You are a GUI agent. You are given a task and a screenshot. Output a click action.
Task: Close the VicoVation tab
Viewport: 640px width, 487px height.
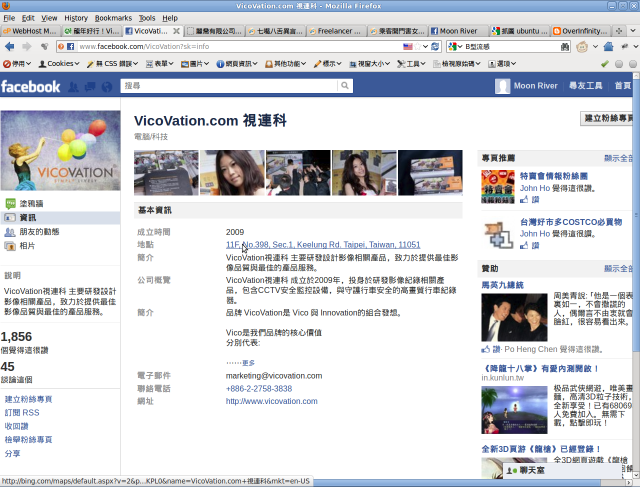click(x=176, y=31)
